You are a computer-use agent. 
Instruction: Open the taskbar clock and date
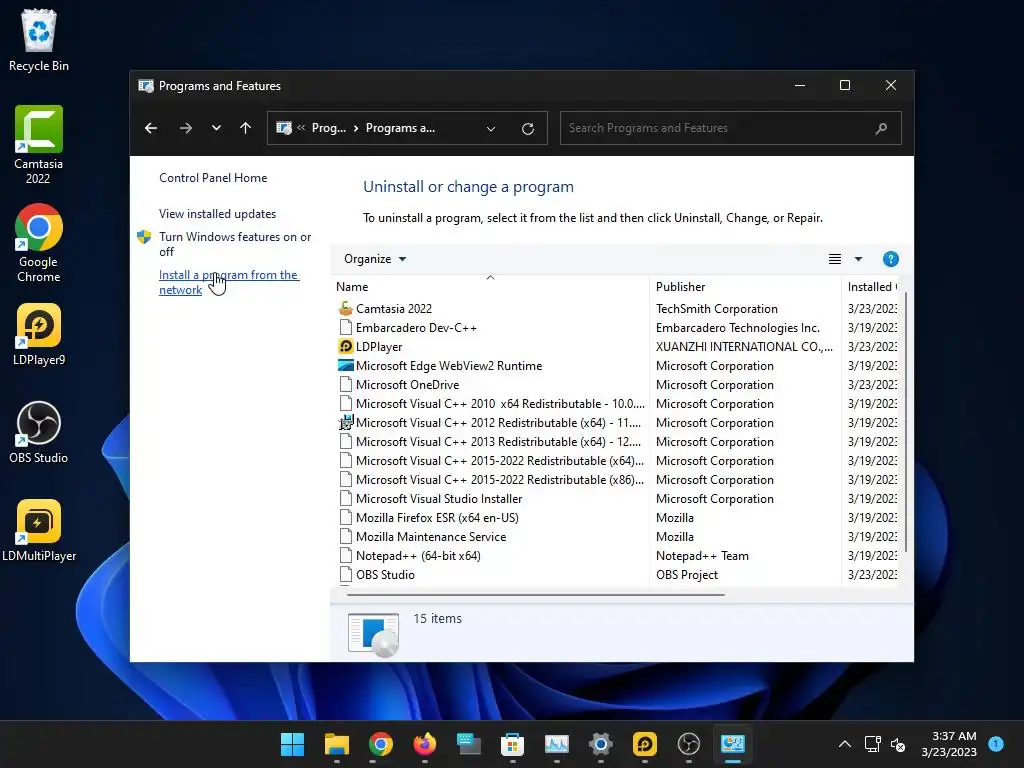point(949,744)
